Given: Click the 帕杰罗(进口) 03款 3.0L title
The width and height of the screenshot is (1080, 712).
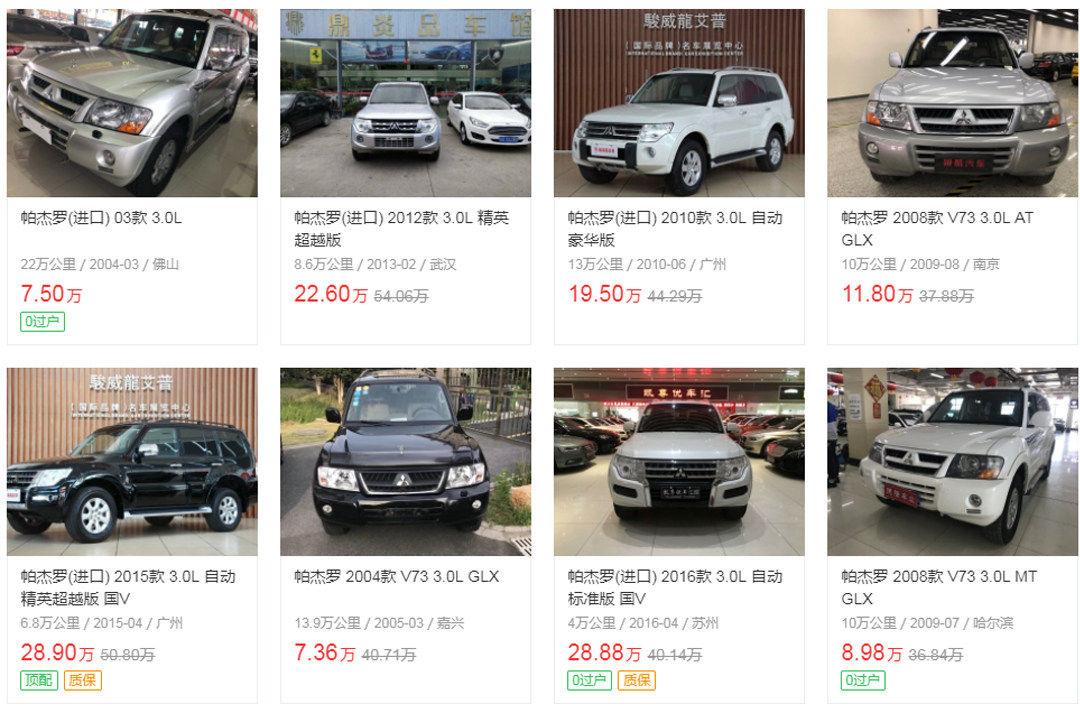Looking at the screenshot, I should point(101,218).
